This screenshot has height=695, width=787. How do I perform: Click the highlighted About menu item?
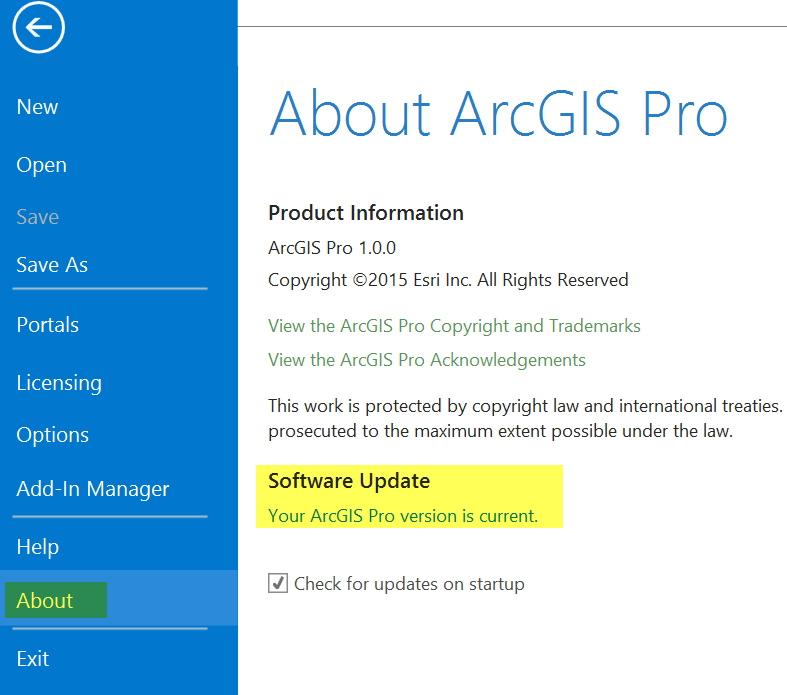point(45,600)
